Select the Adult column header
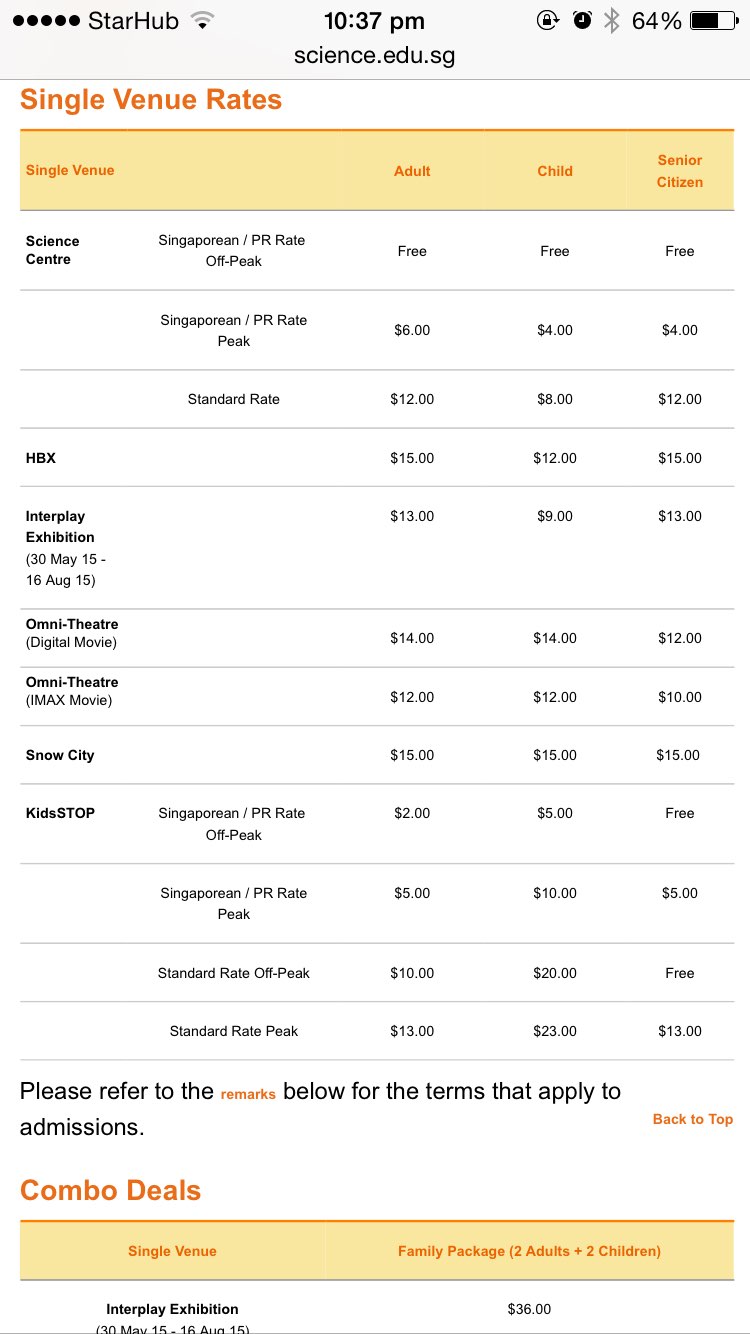 coord(412,171)
